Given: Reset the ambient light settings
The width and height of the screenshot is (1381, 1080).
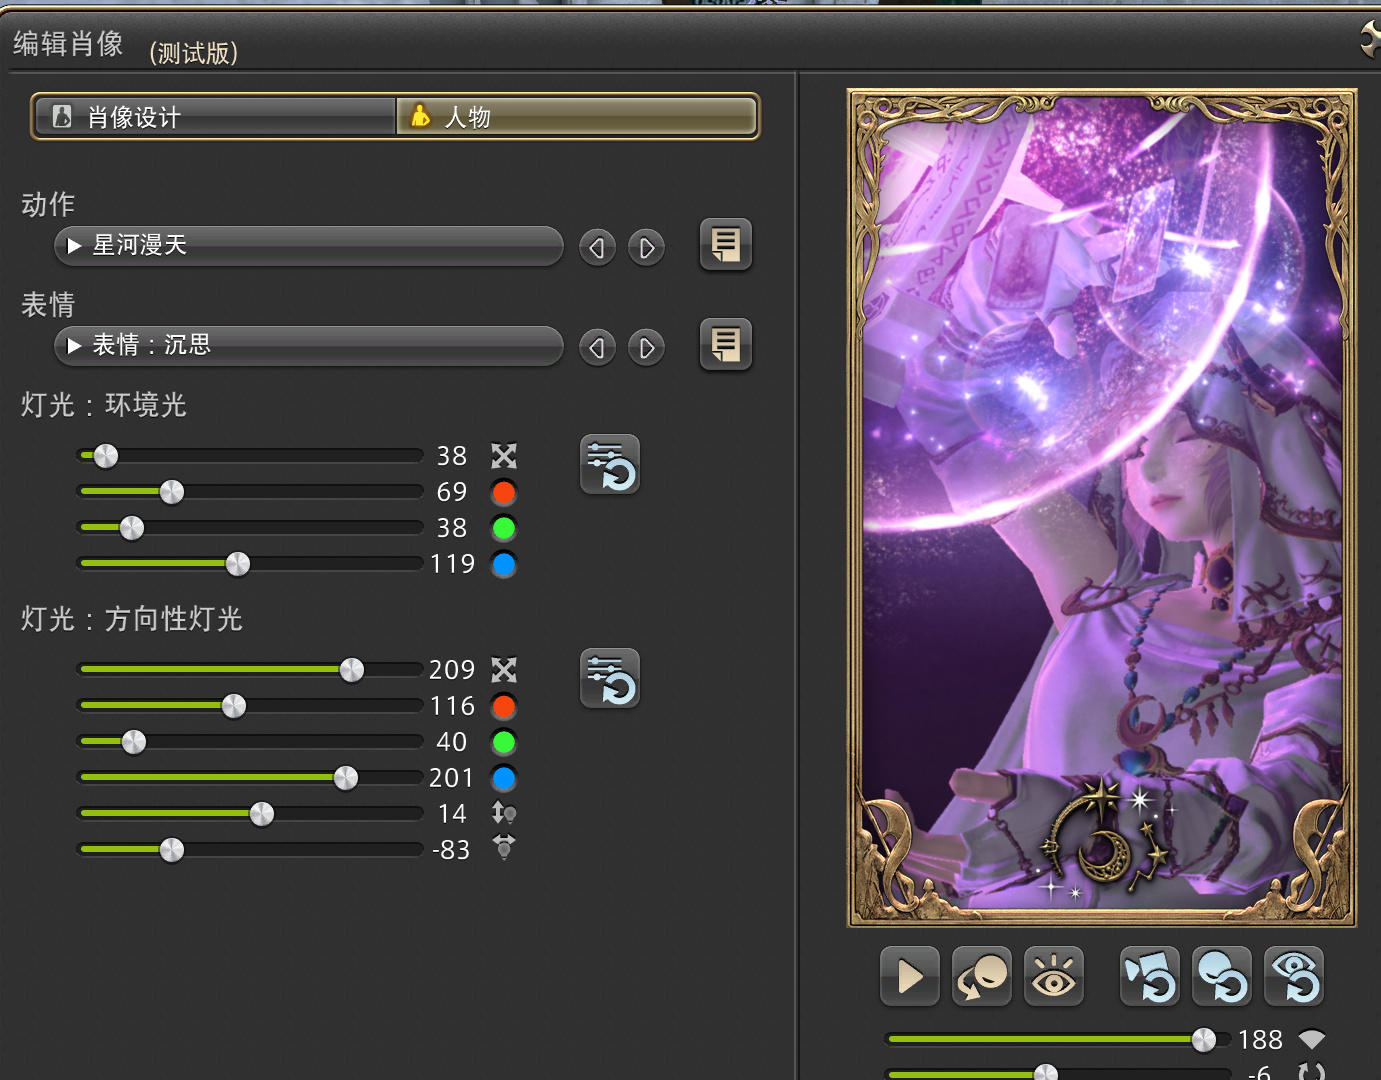Looking at the screenshot, I should click(x=610, y=464).
